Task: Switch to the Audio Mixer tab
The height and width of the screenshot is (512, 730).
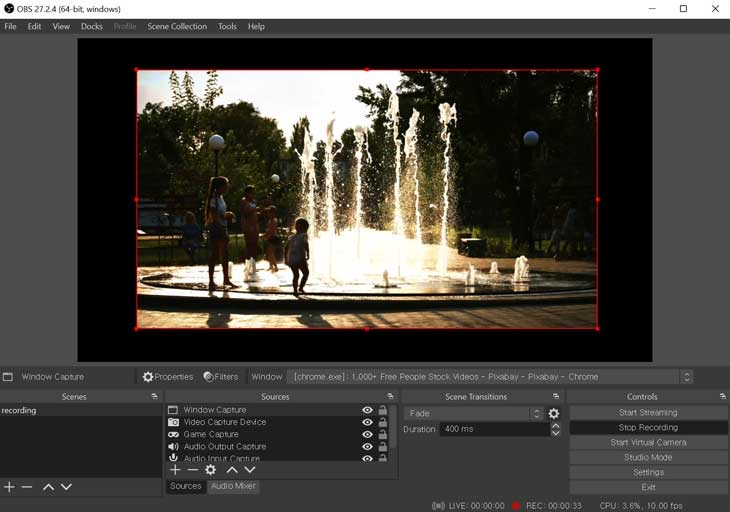Action: [233, 486]
